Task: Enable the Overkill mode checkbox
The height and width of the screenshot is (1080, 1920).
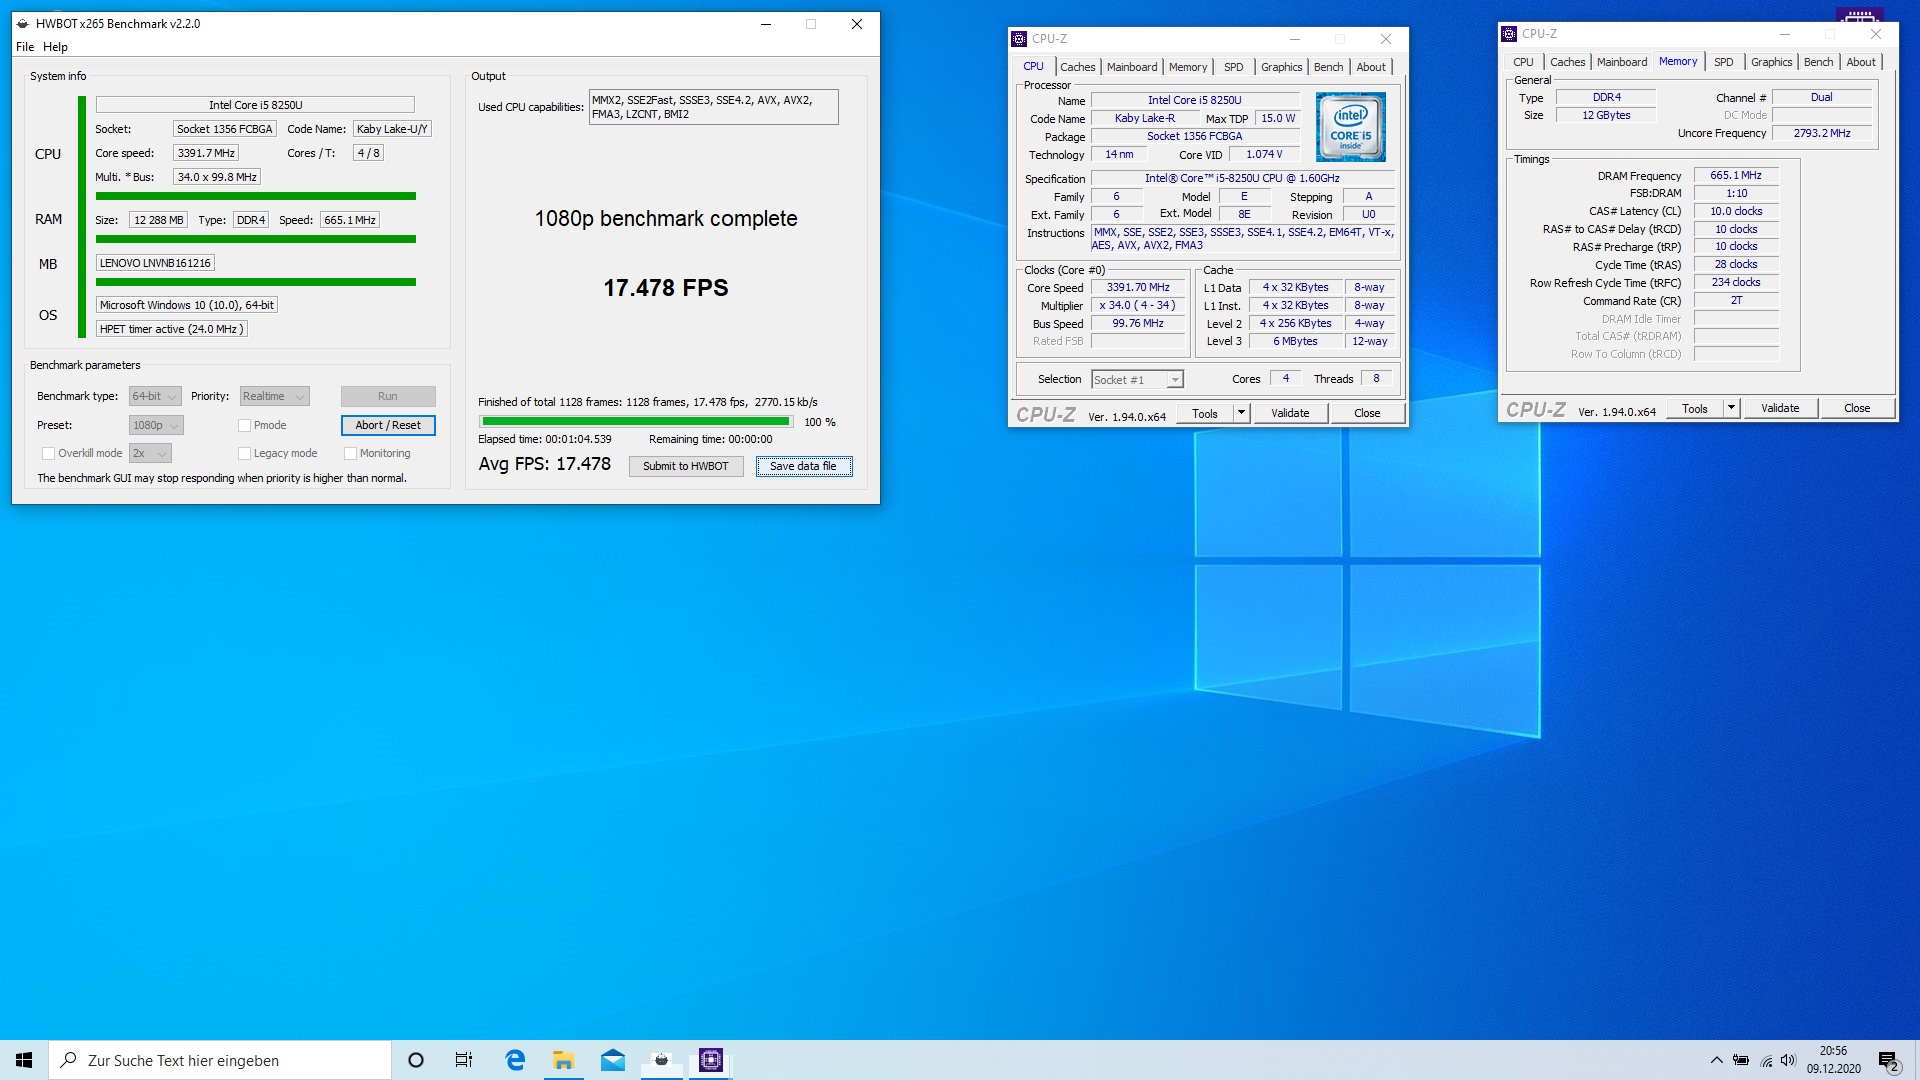Action: (48, 453)
